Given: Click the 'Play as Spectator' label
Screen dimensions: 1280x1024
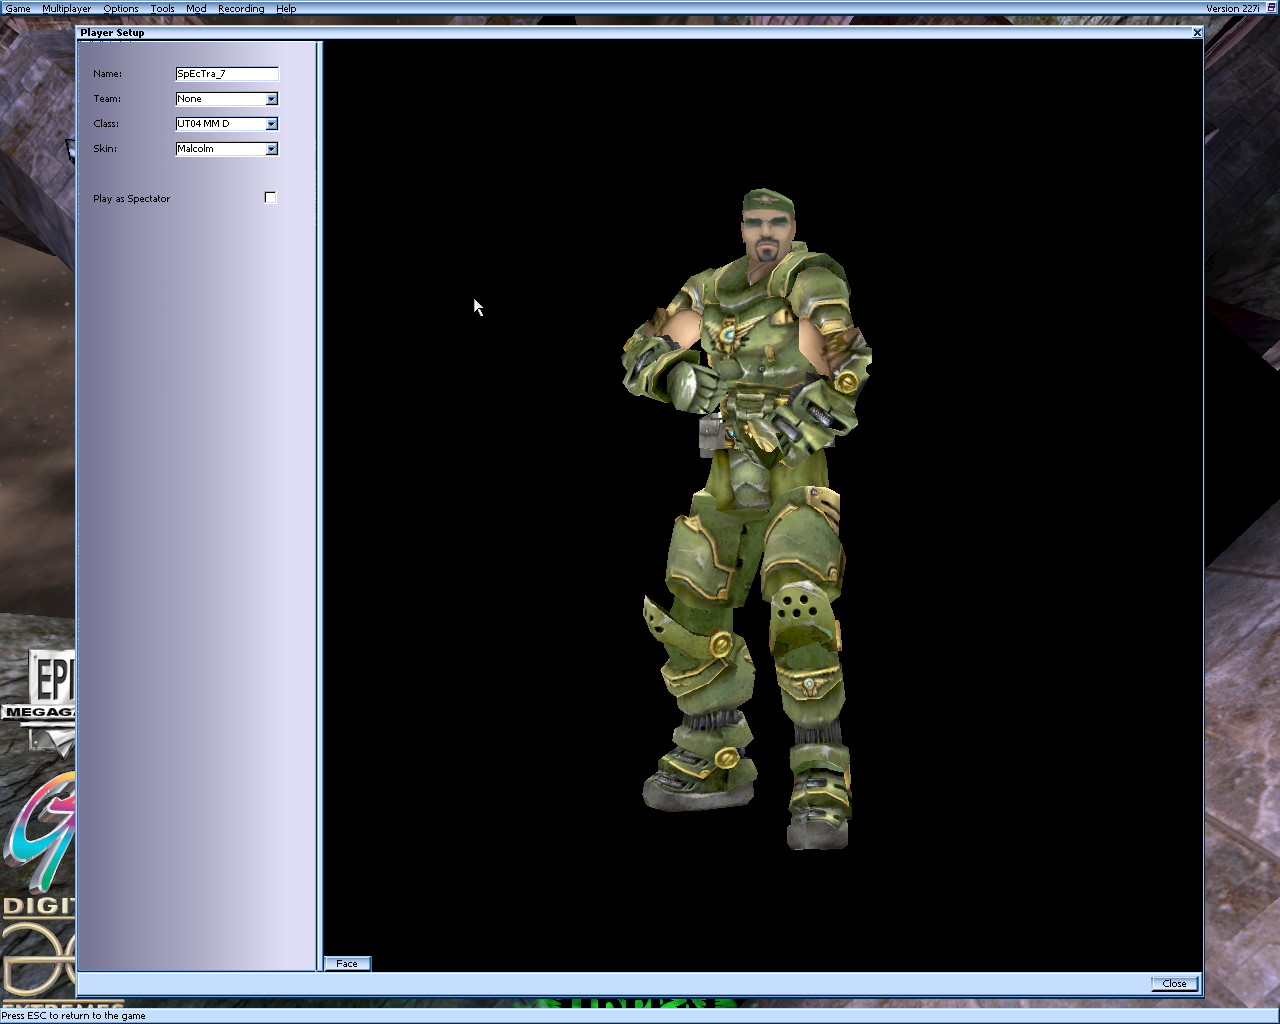Looking at the screenshot, I should click(131, 199).
